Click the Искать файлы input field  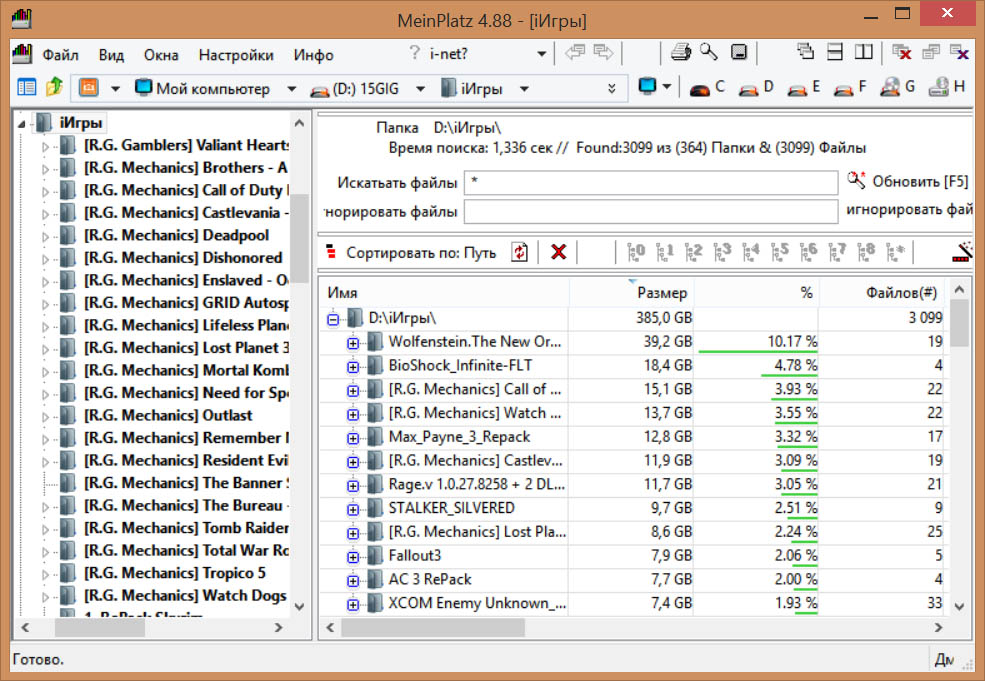point(651,182)
